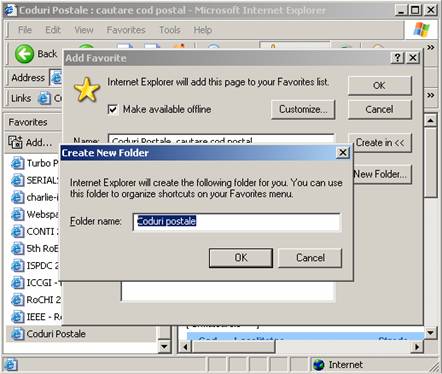Open Customize offline settings
The height and width of the screenshot is (374, 442).
tap(303, 109)
